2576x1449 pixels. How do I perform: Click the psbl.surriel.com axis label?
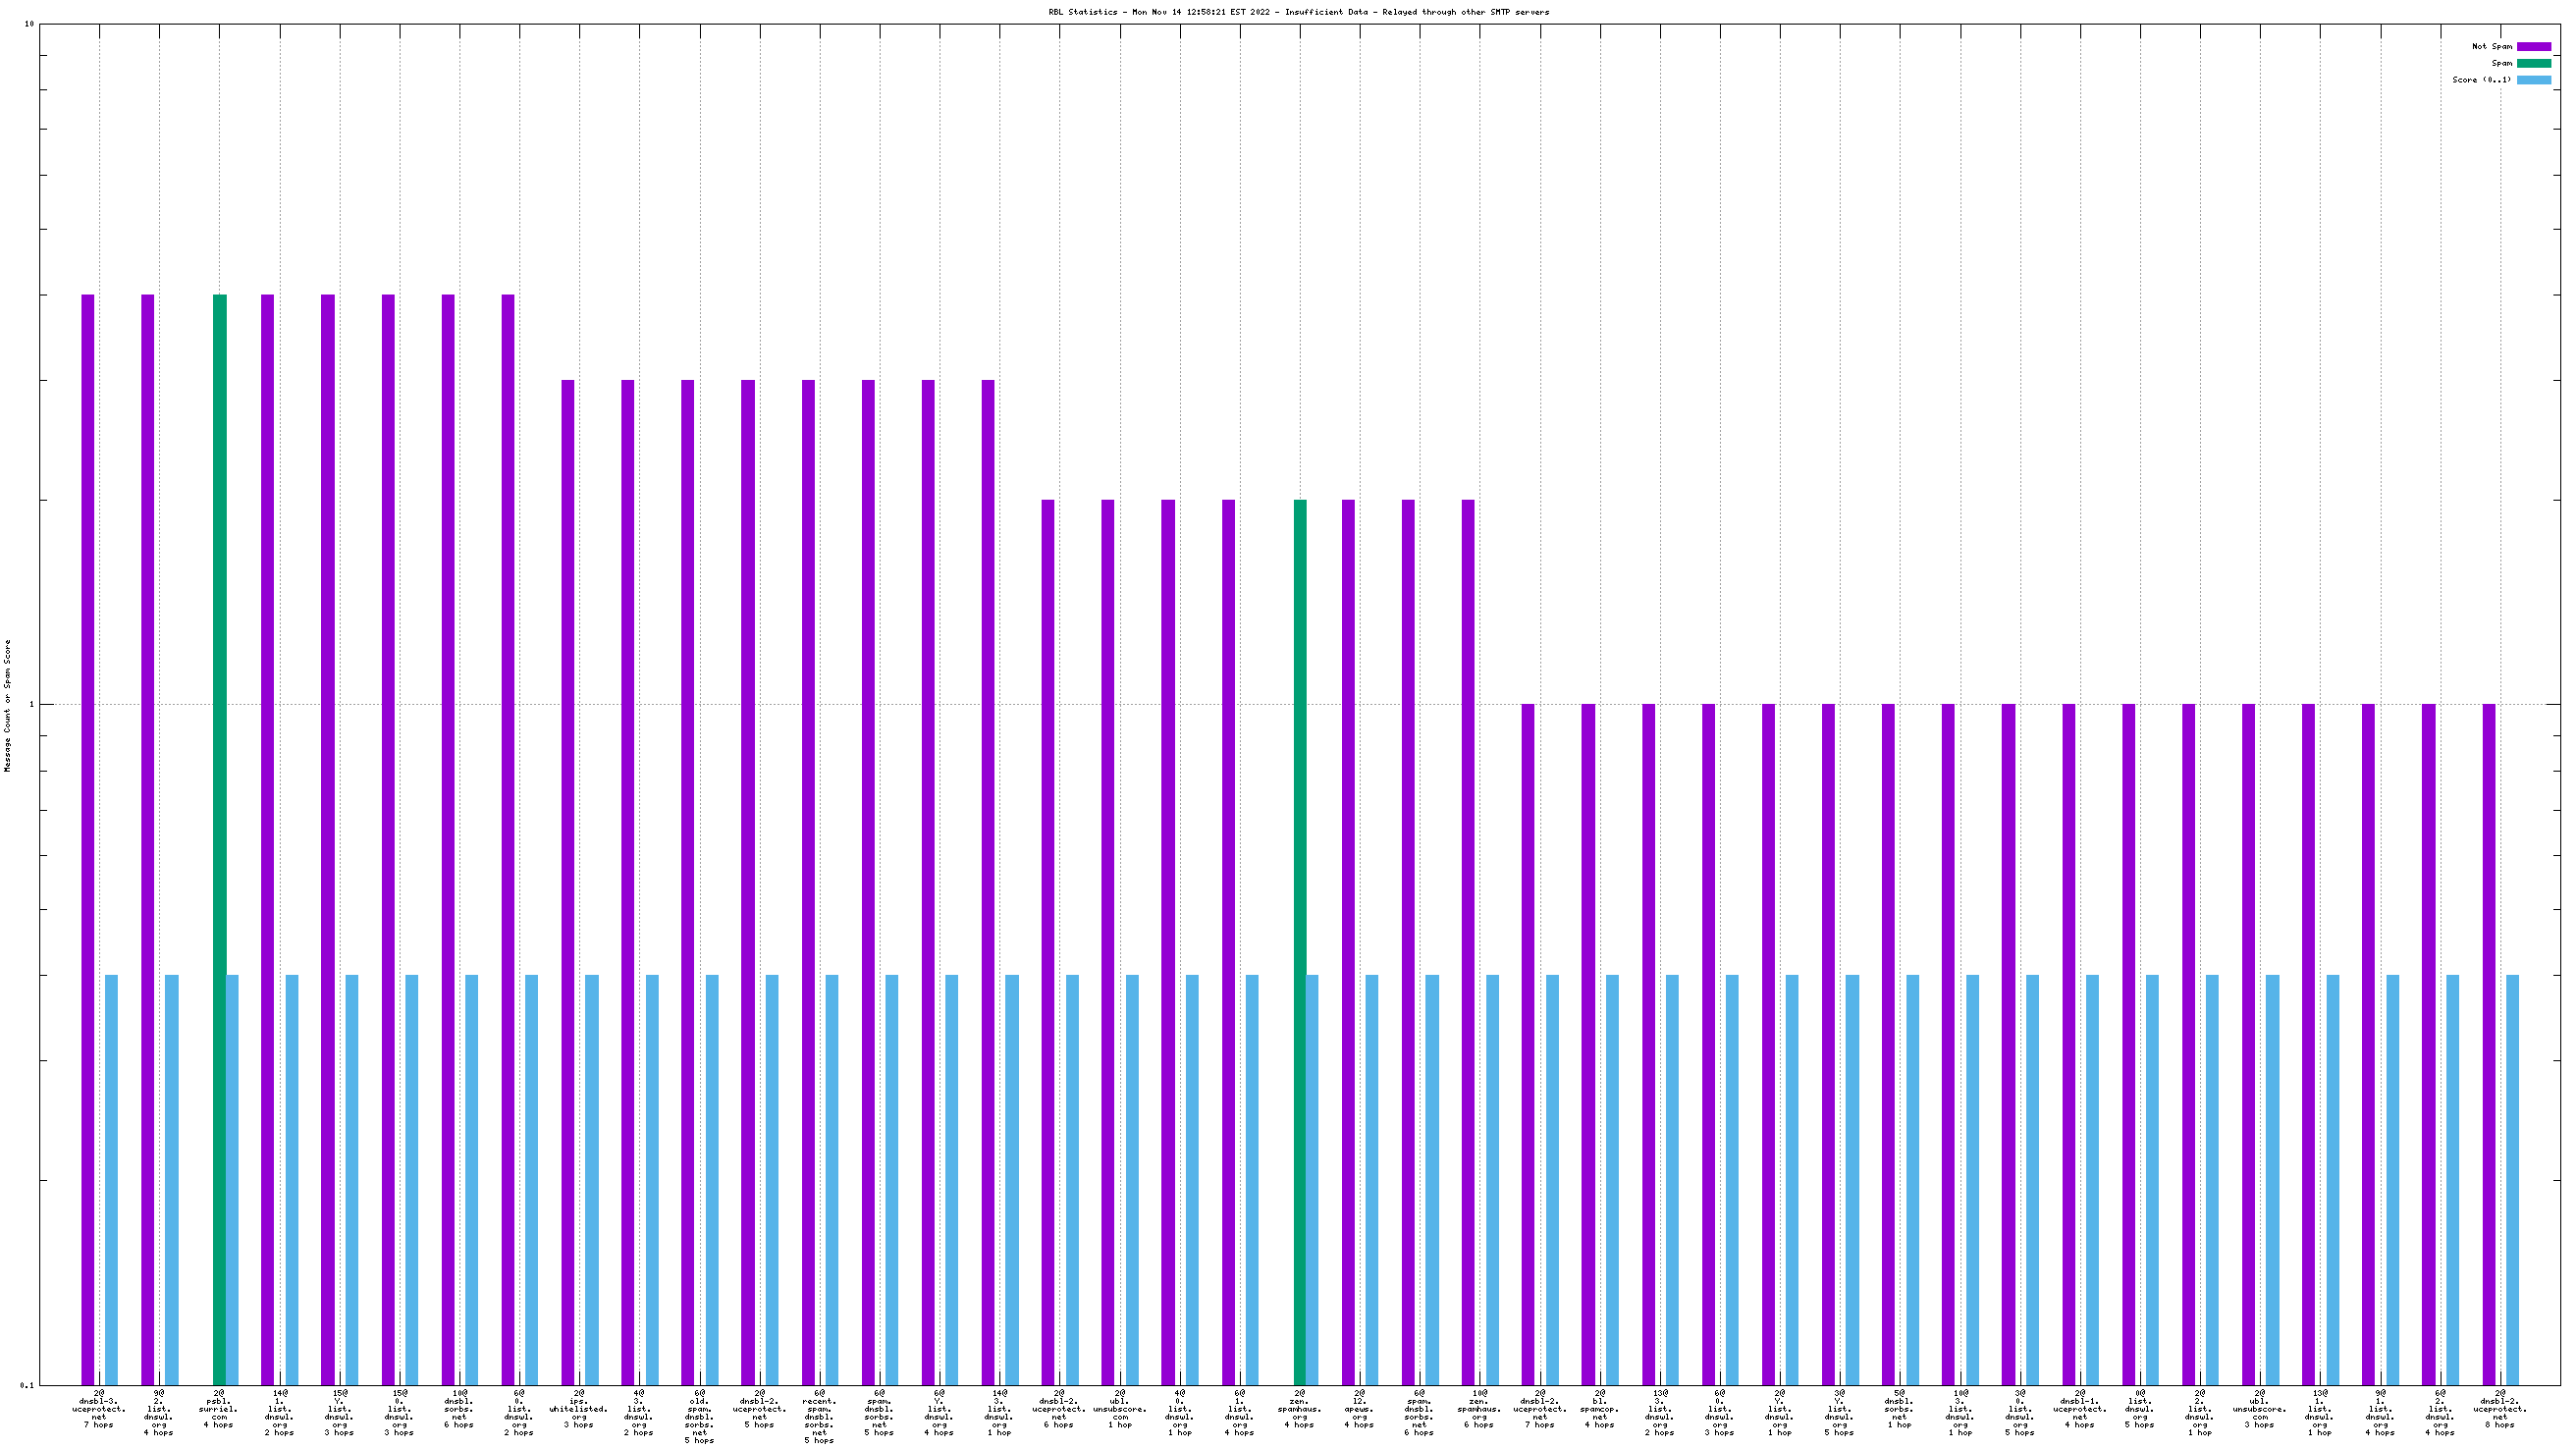pyautogui.click(x=219, y=1411)
